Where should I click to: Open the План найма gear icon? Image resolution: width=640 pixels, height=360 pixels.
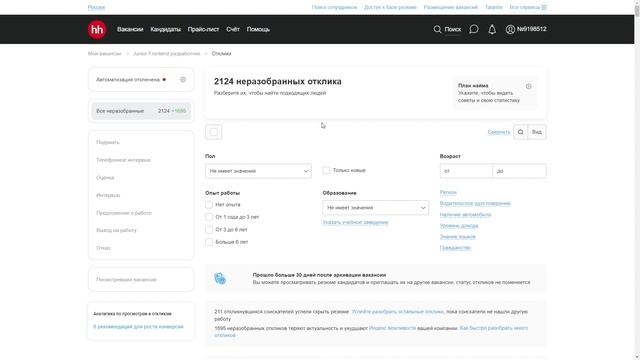(529, 86)
